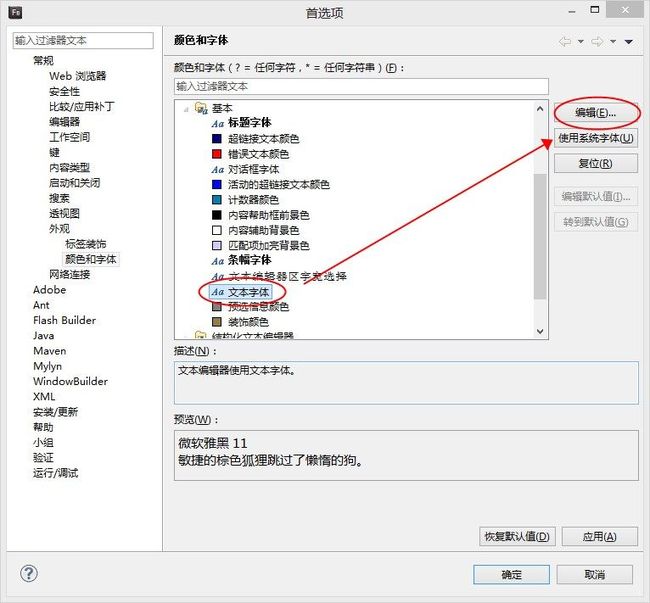Open WindowBuilder preferences category
The height and width of the screenshot is (603, 650).
(x=70, y=381)
